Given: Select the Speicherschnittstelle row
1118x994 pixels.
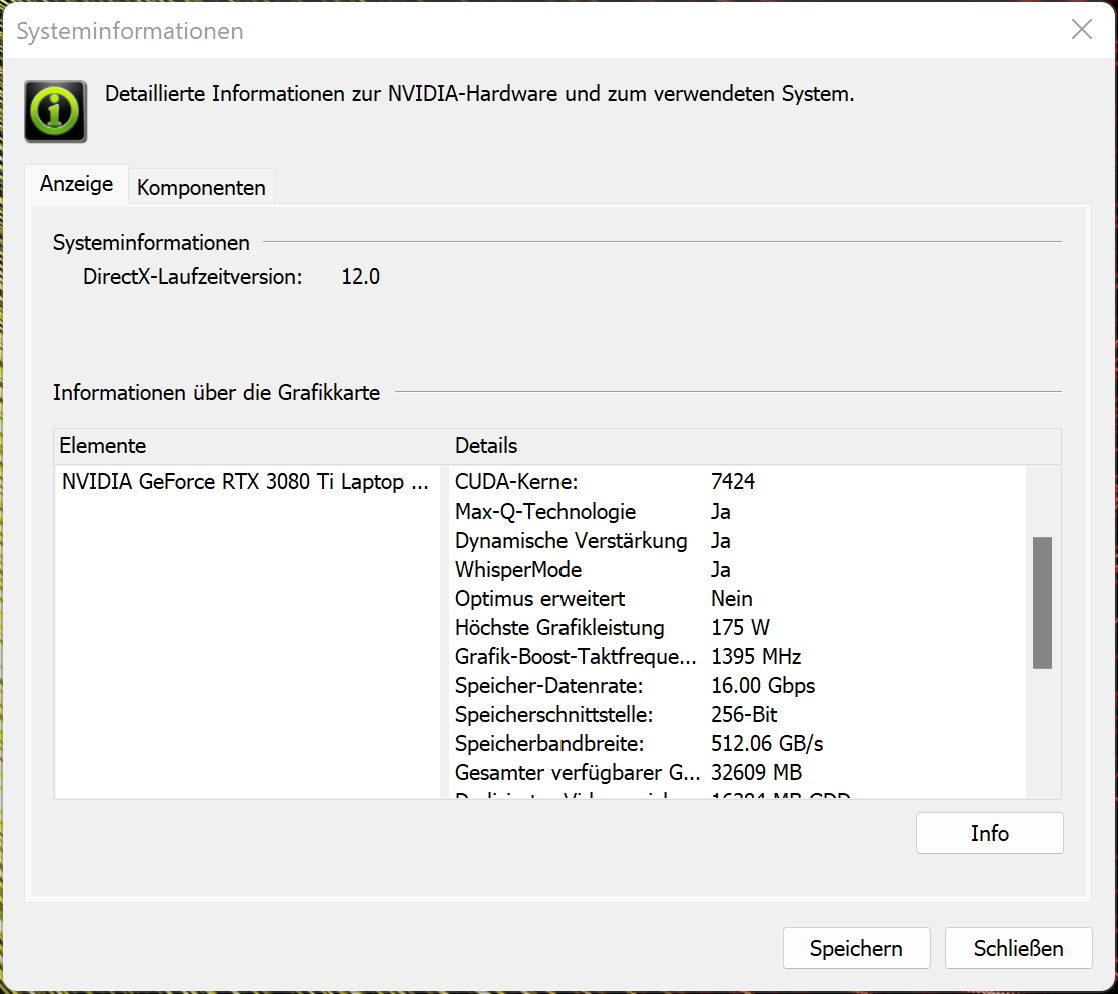Looking at the screenshot, I should [x=738, y=714].
